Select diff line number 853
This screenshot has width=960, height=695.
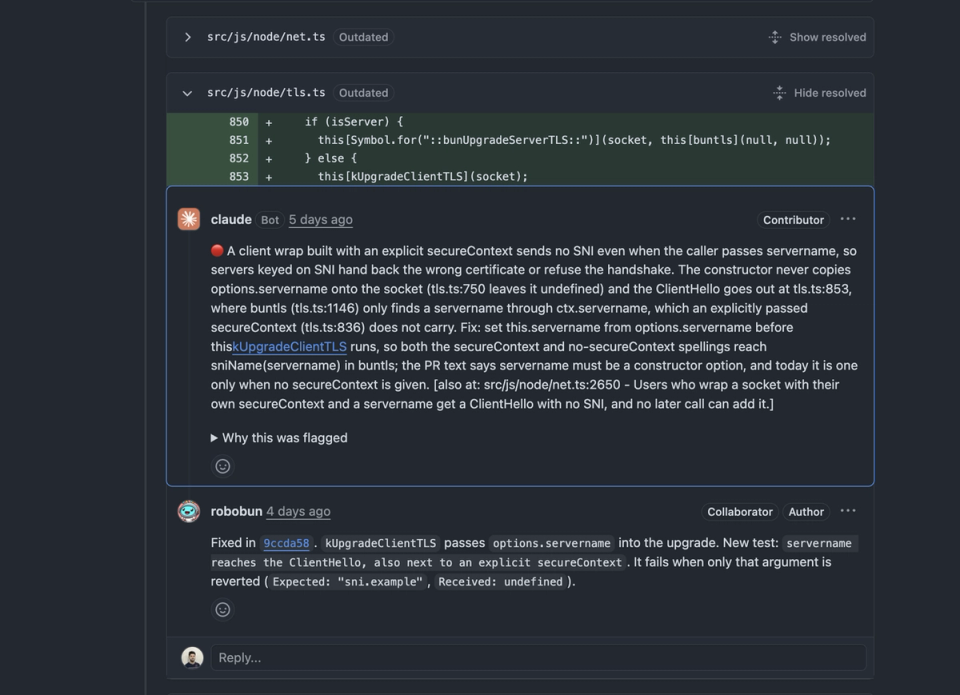[x=239, y=176]
